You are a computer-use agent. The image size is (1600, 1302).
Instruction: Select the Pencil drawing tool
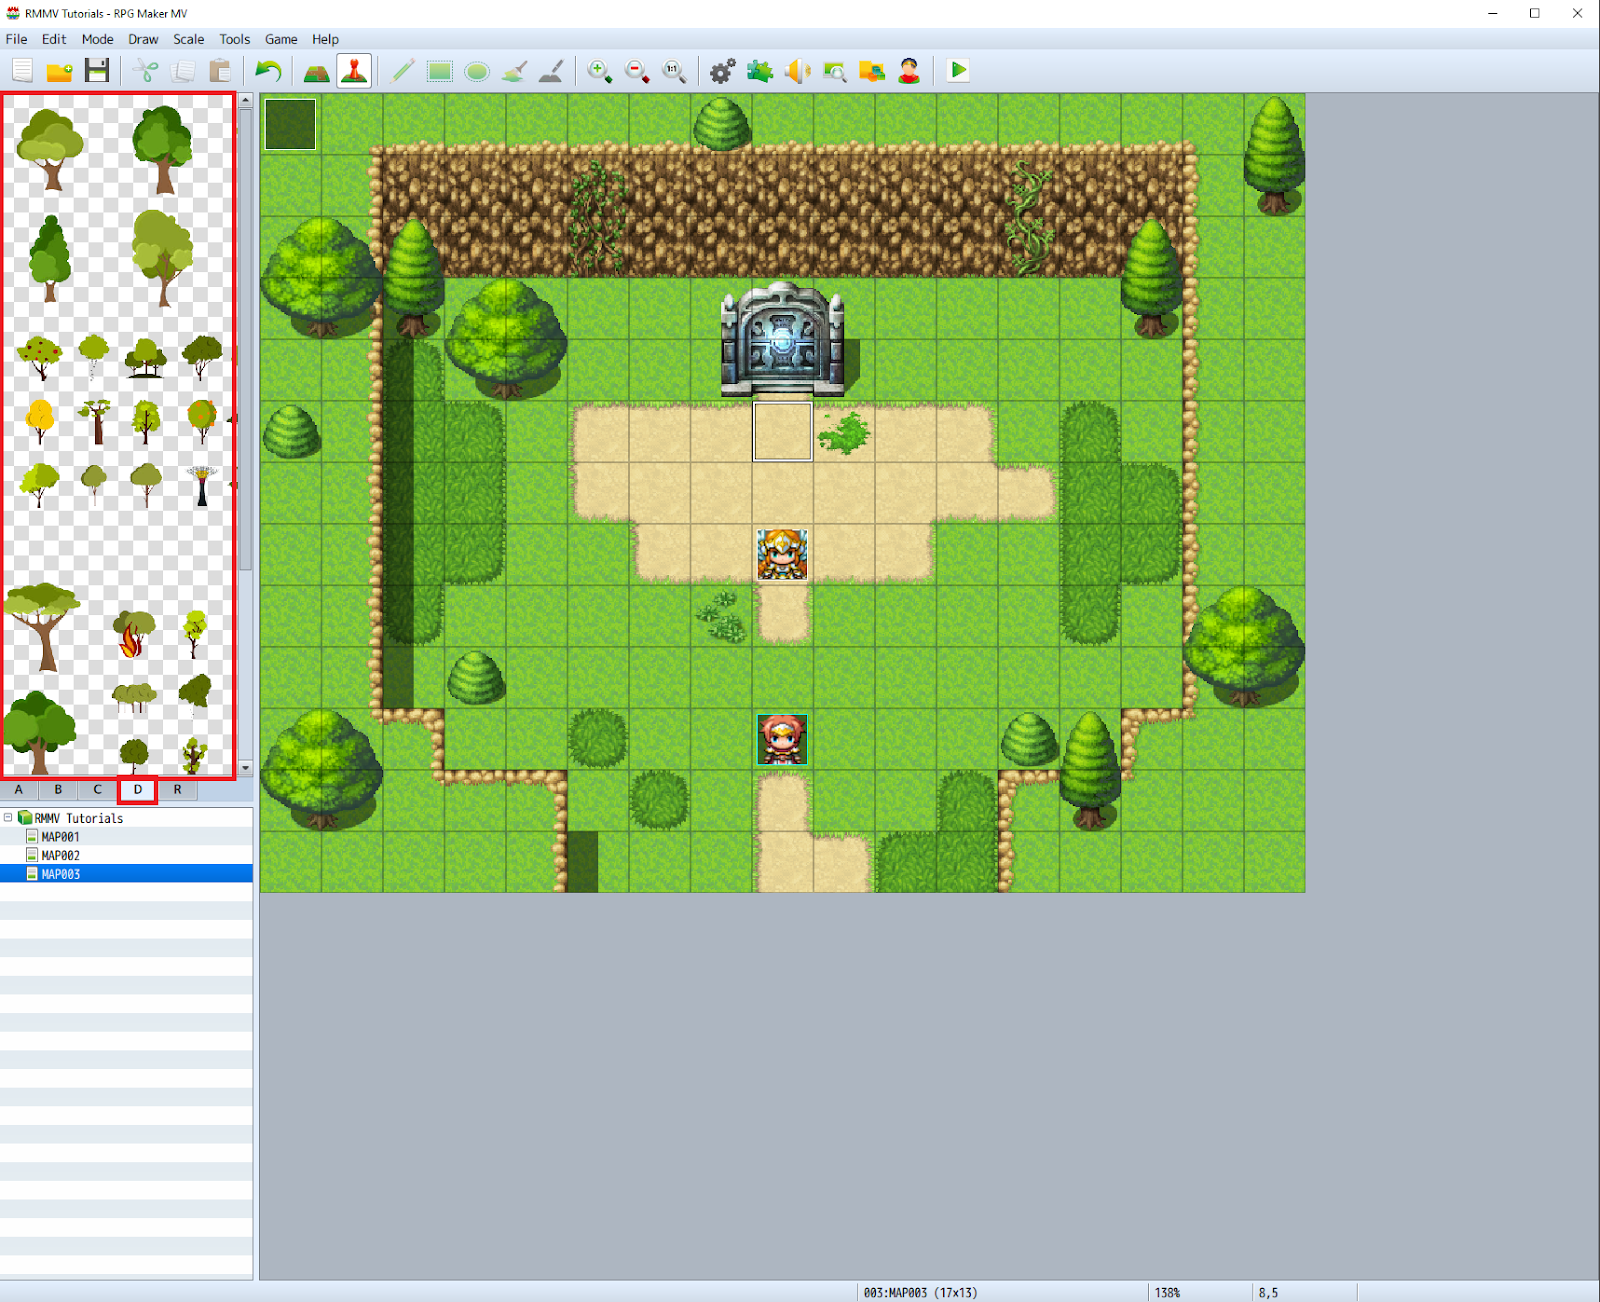tap(403, 71)
